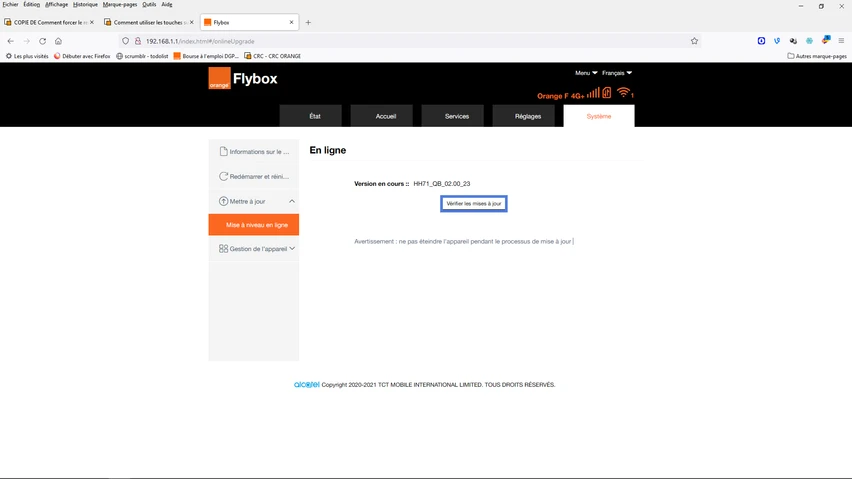Collapse the Mettre à jour section chevron
852x479 pixels.
292,201
